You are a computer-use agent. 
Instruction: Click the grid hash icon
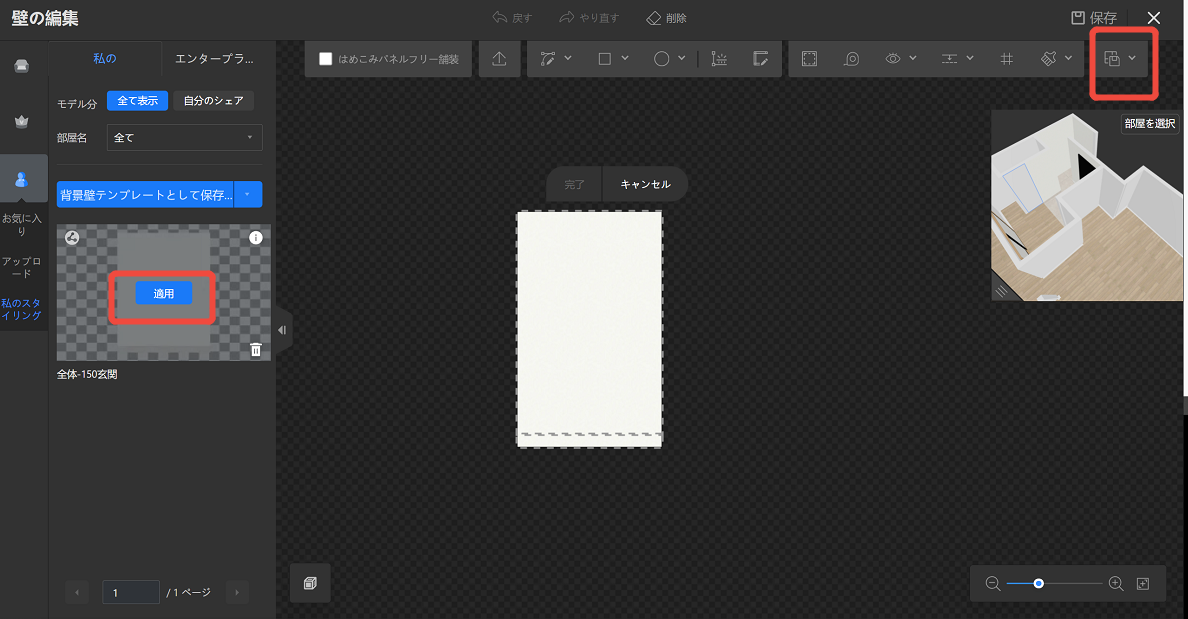[1007, 58]
